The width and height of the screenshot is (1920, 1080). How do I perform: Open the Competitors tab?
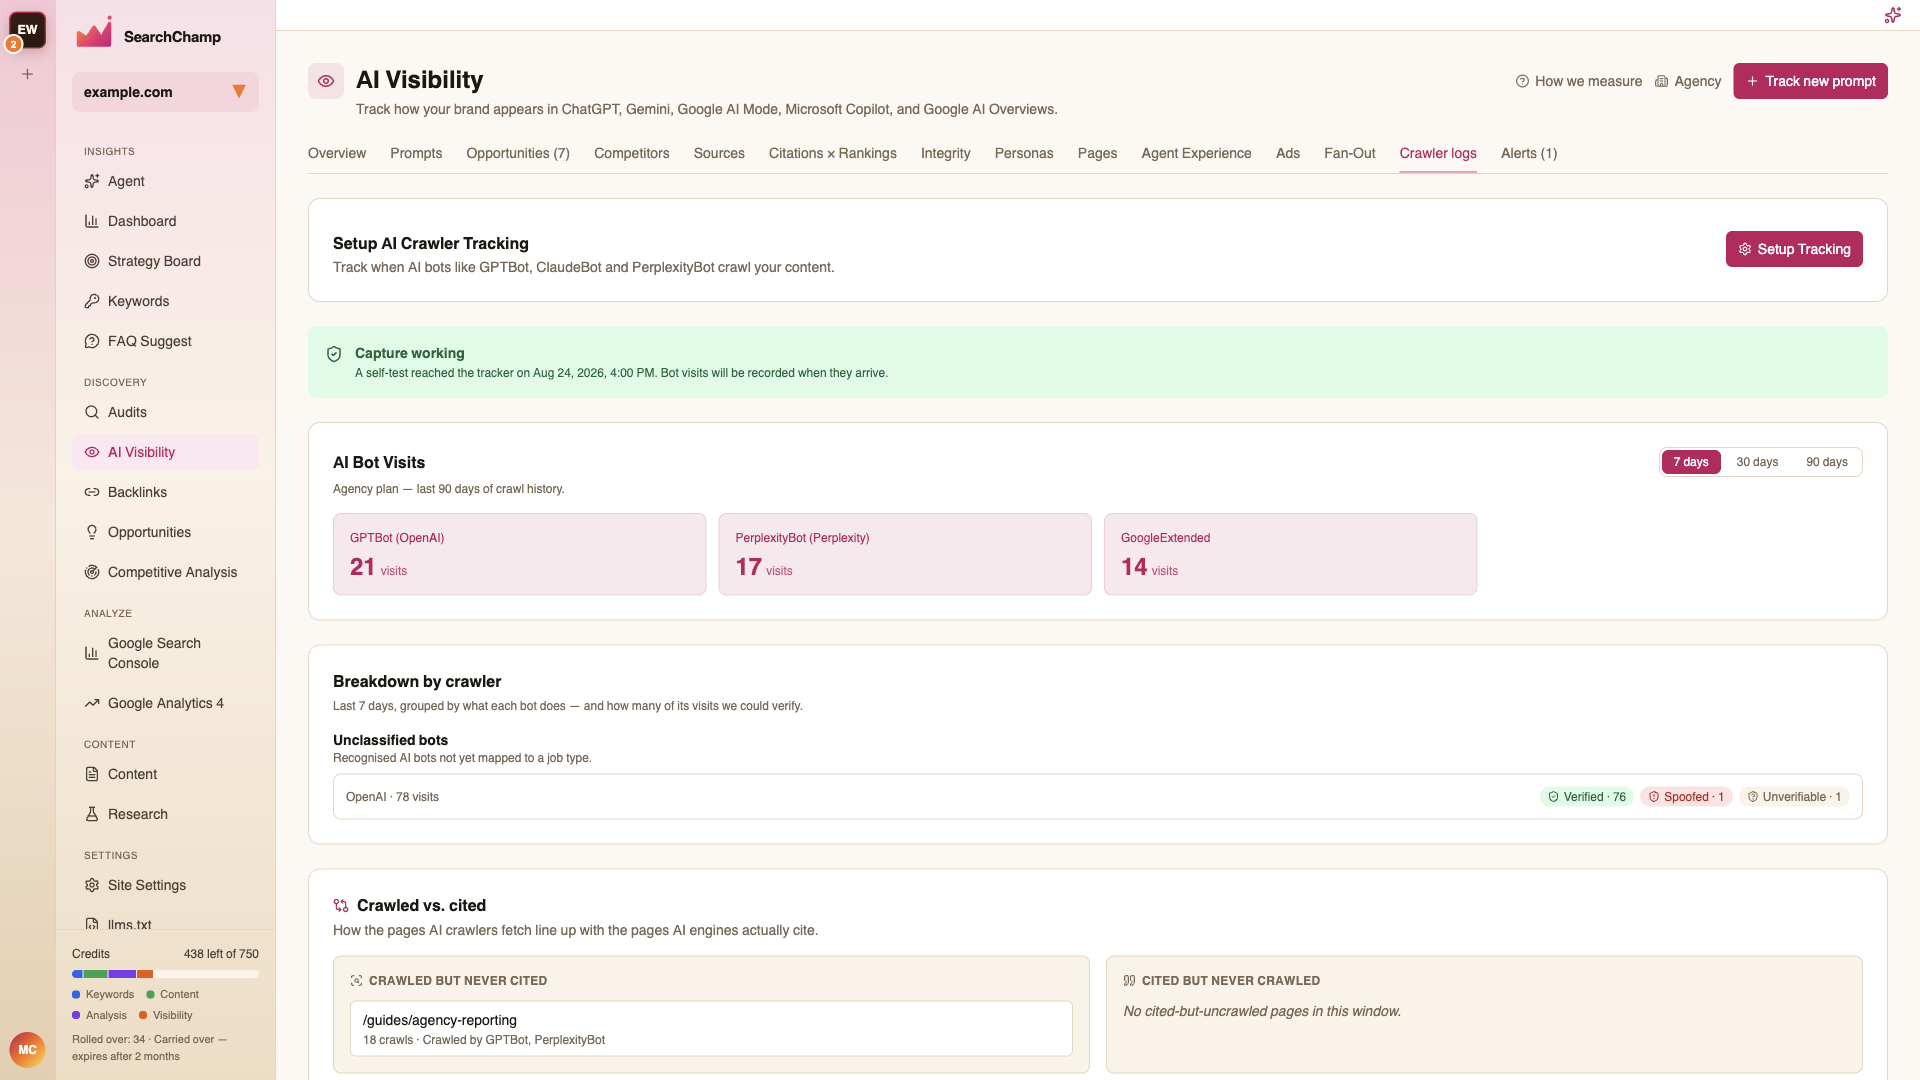point(632,153)
